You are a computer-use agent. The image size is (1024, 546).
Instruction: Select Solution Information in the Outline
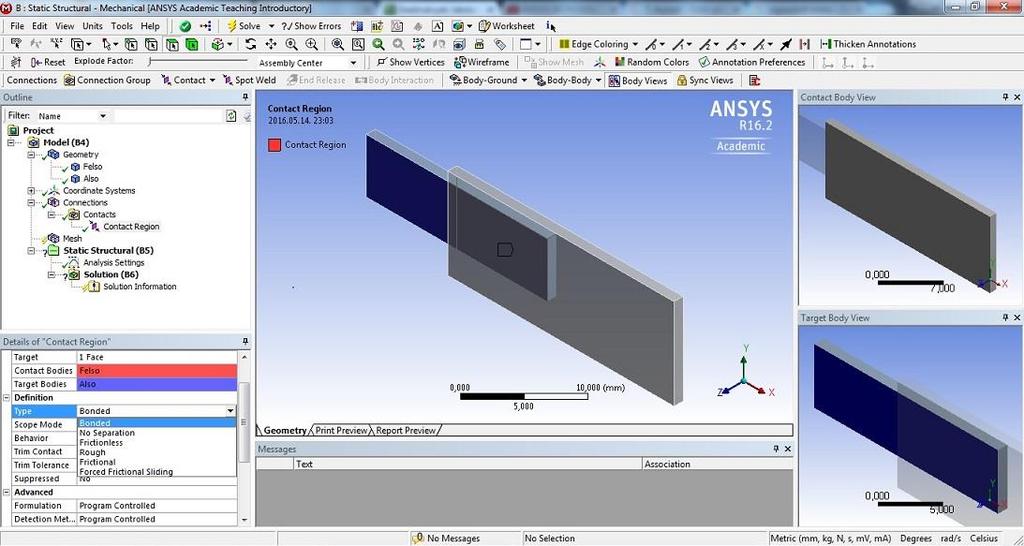(140, 287)
